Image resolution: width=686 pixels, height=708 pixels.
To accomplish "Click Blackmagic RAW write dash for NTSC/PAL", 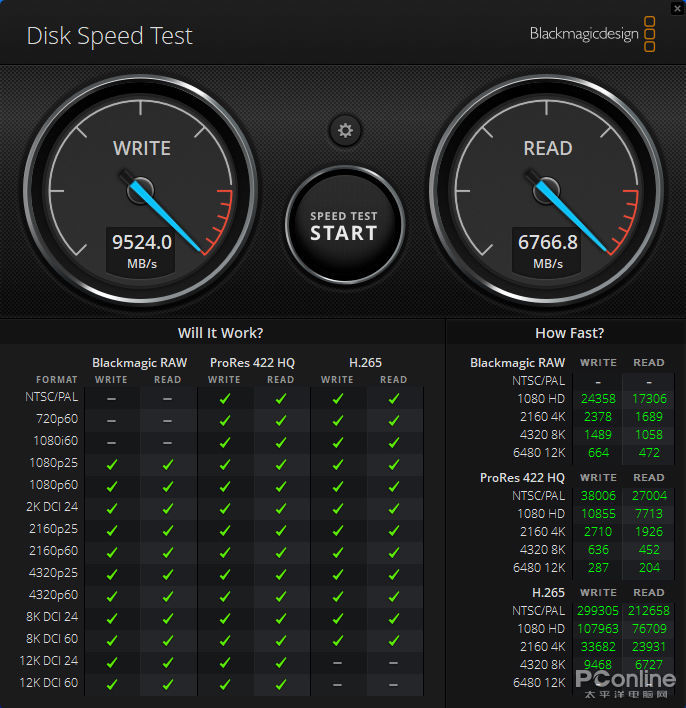I will point(112,399).
